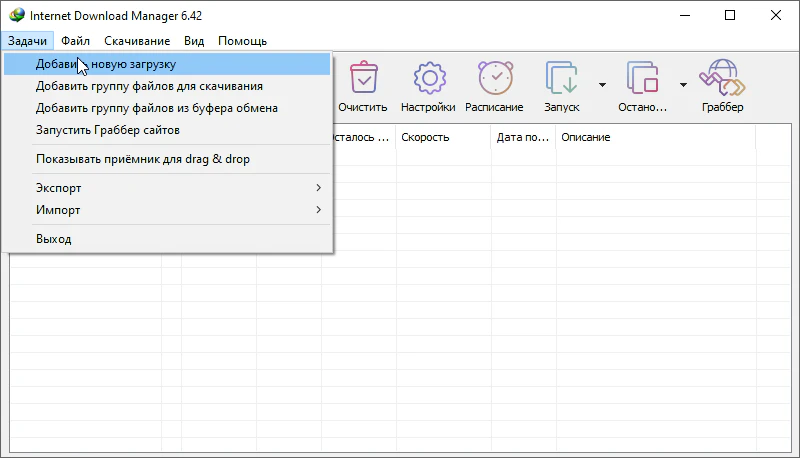Expand the dropdown arrow beside Запуск
This screenshot has height=458, width=800.
point(602,85)
